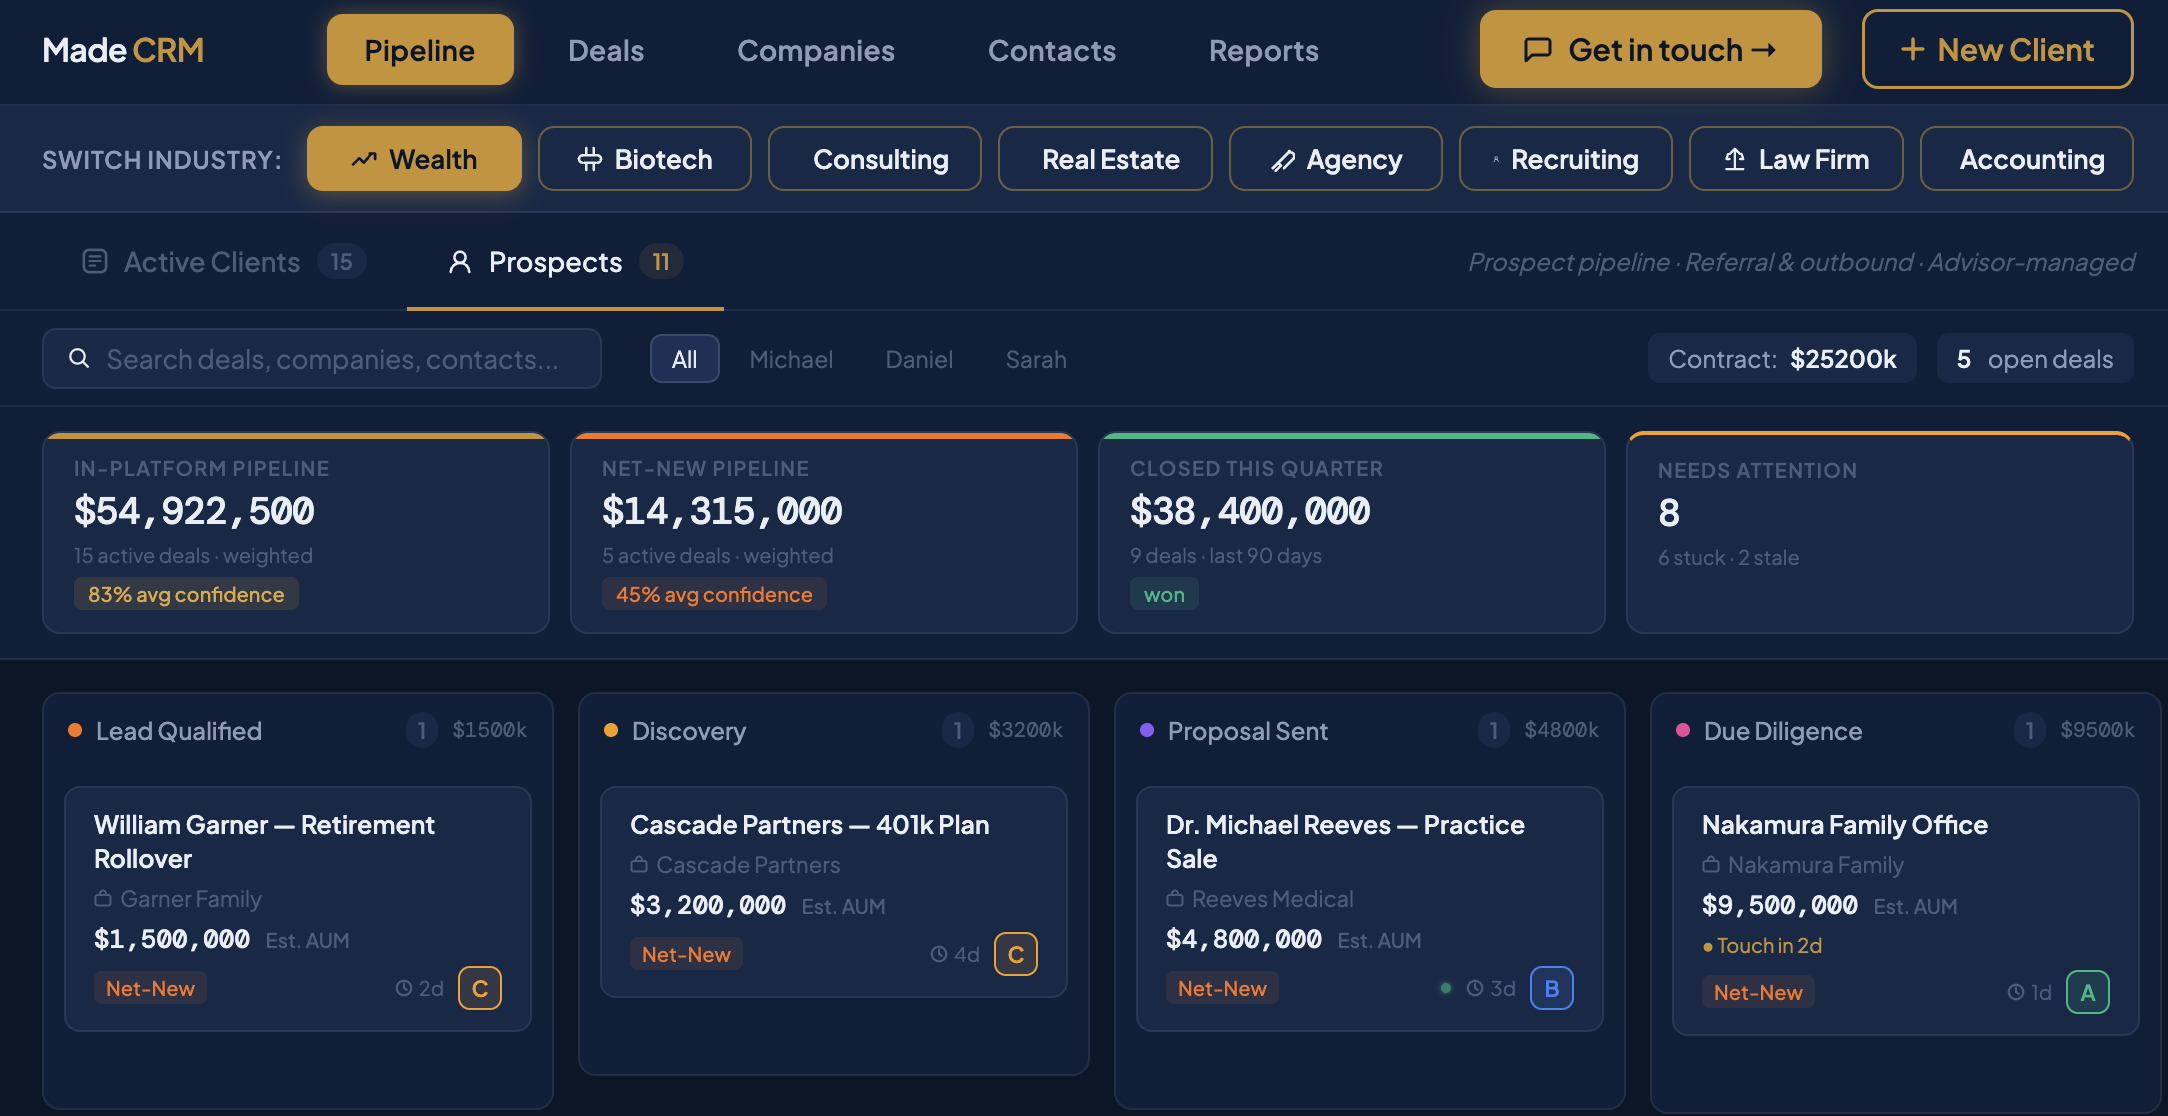Navigate to Contacts
This screenshot has height=1116, width=2168.
coord(1052,50)
